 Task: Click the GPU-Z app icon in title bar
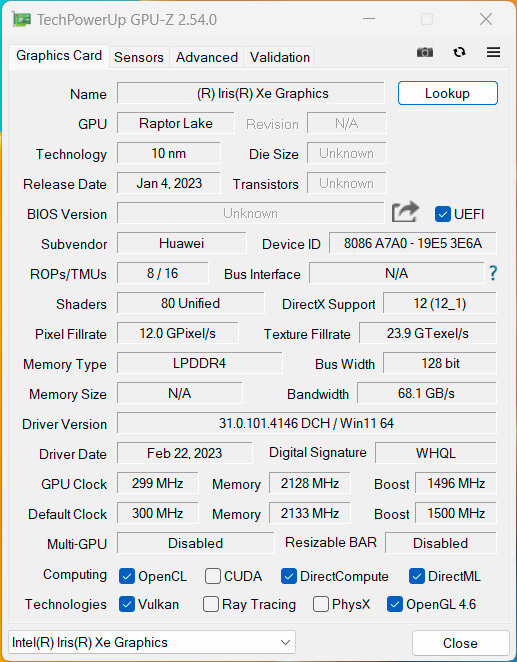click(x=21, y=19)
